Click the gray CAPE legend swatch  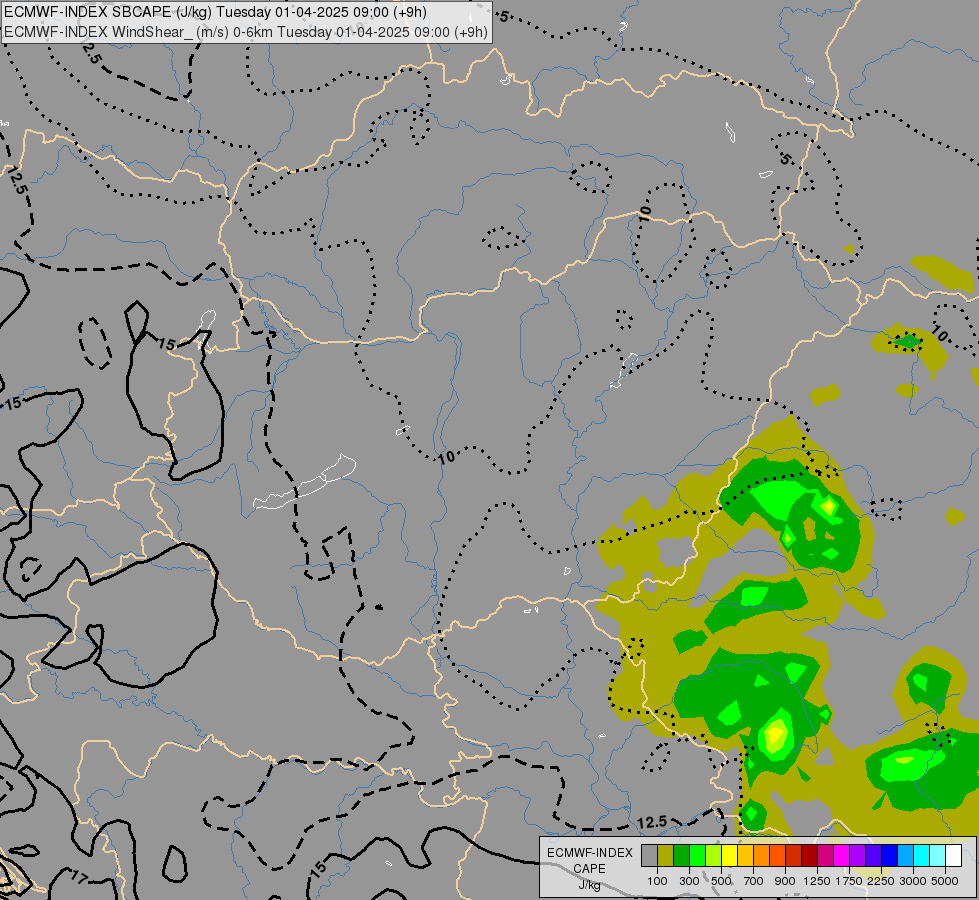click(649, 856)
